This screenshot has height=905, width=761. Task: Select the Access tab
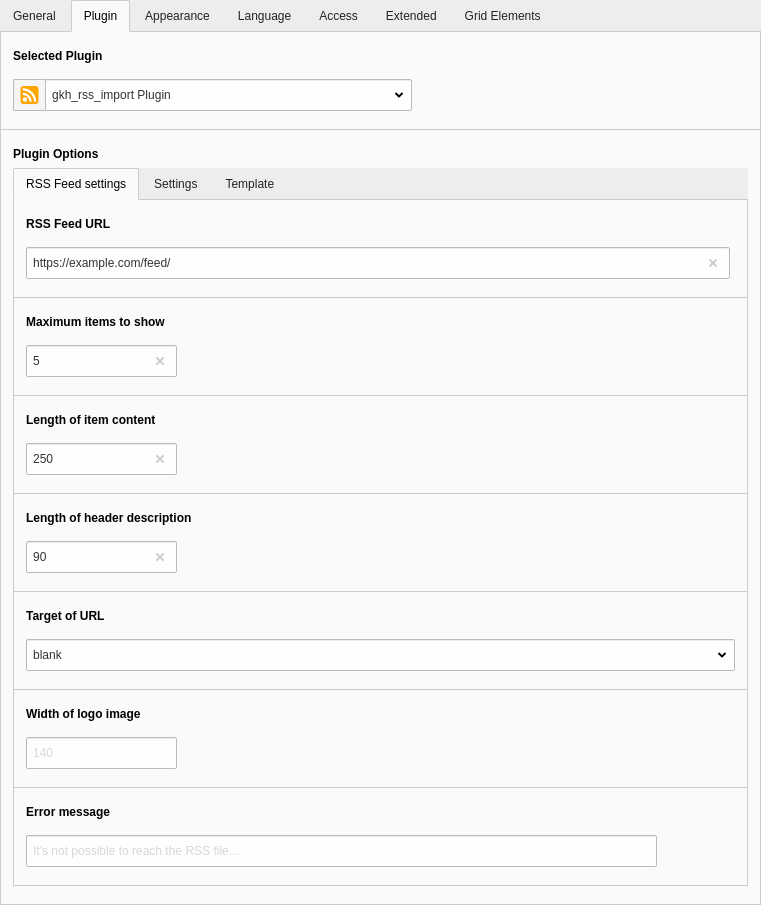(x=338, y=16)
